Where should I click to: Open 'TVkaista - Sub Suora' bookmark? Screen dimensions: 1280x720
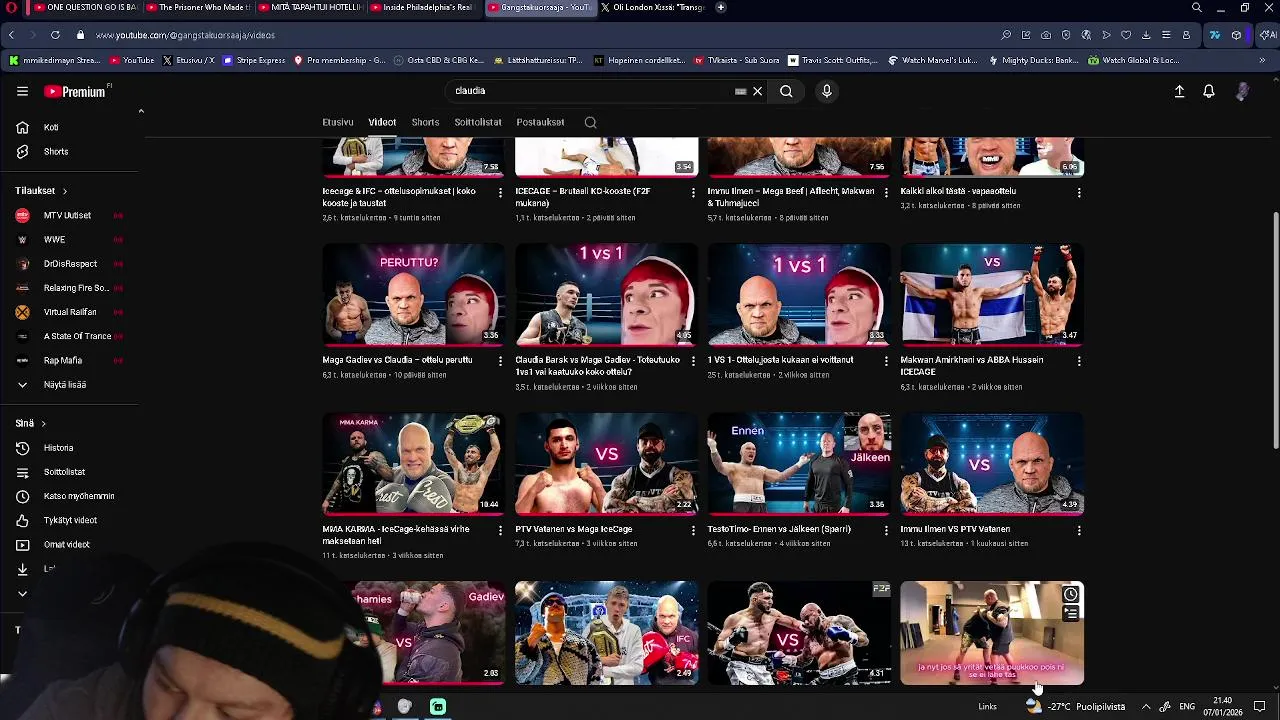click(x=736, y=60)
